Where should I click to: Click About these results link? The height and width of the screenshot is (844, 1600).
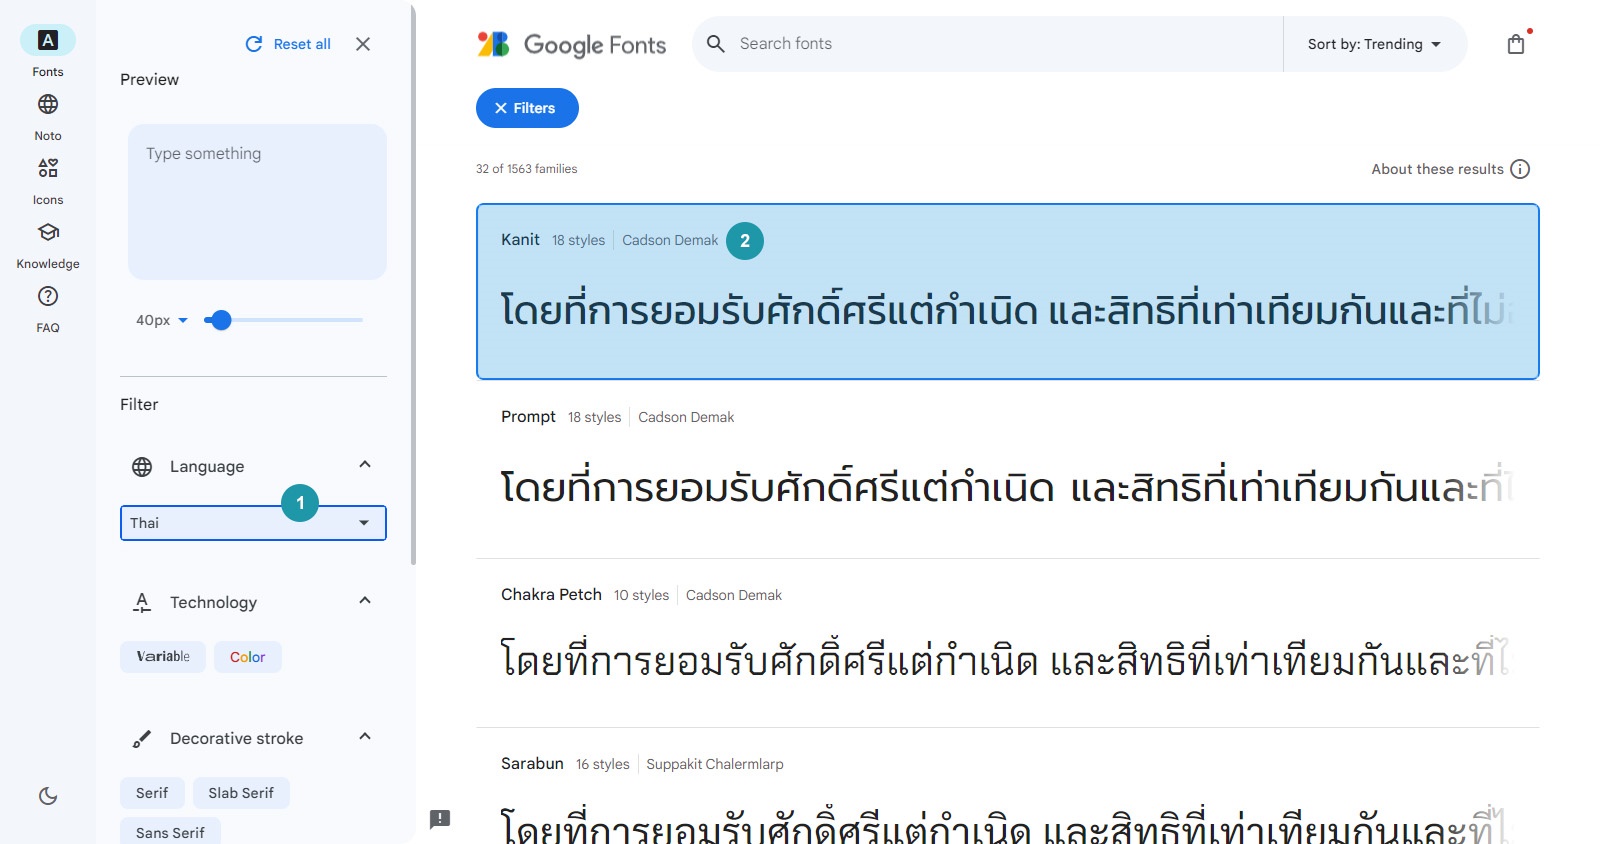[x=1437, y=169]
